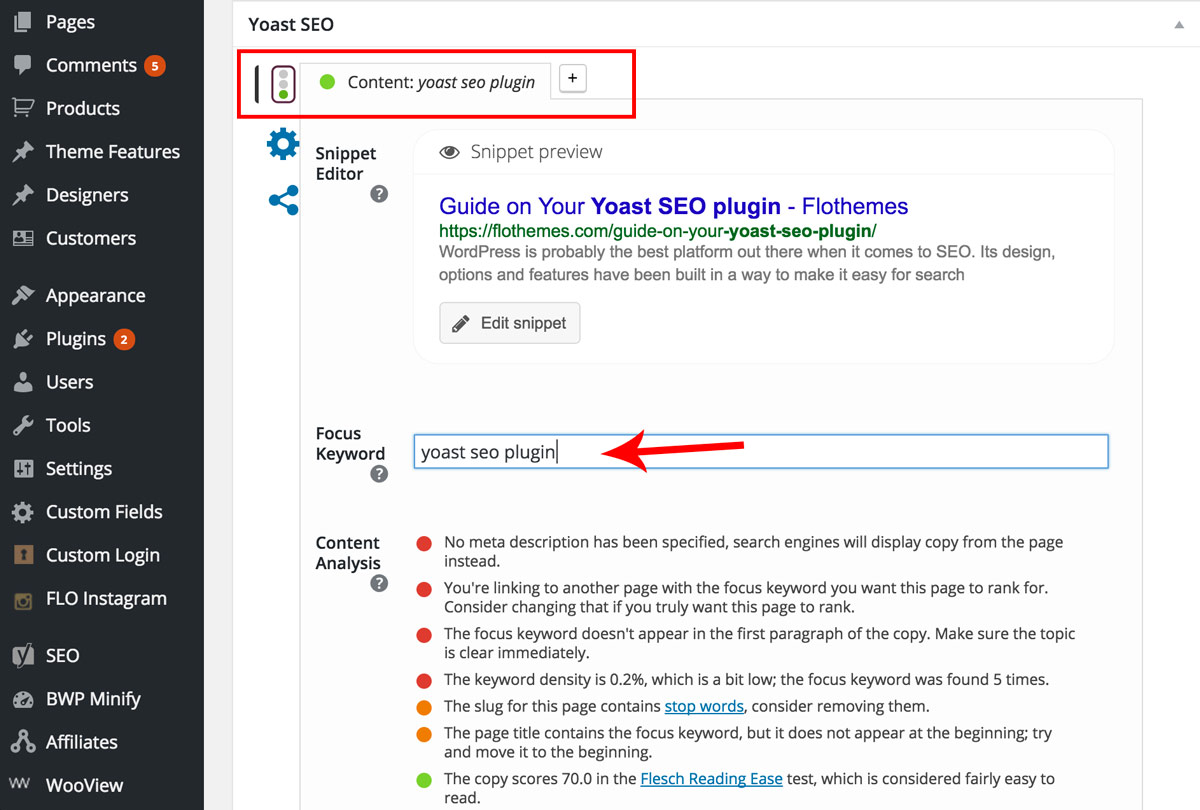Select the Yoast traffic light content icon
1200x810 pixels.
click(x=283, y=83)
